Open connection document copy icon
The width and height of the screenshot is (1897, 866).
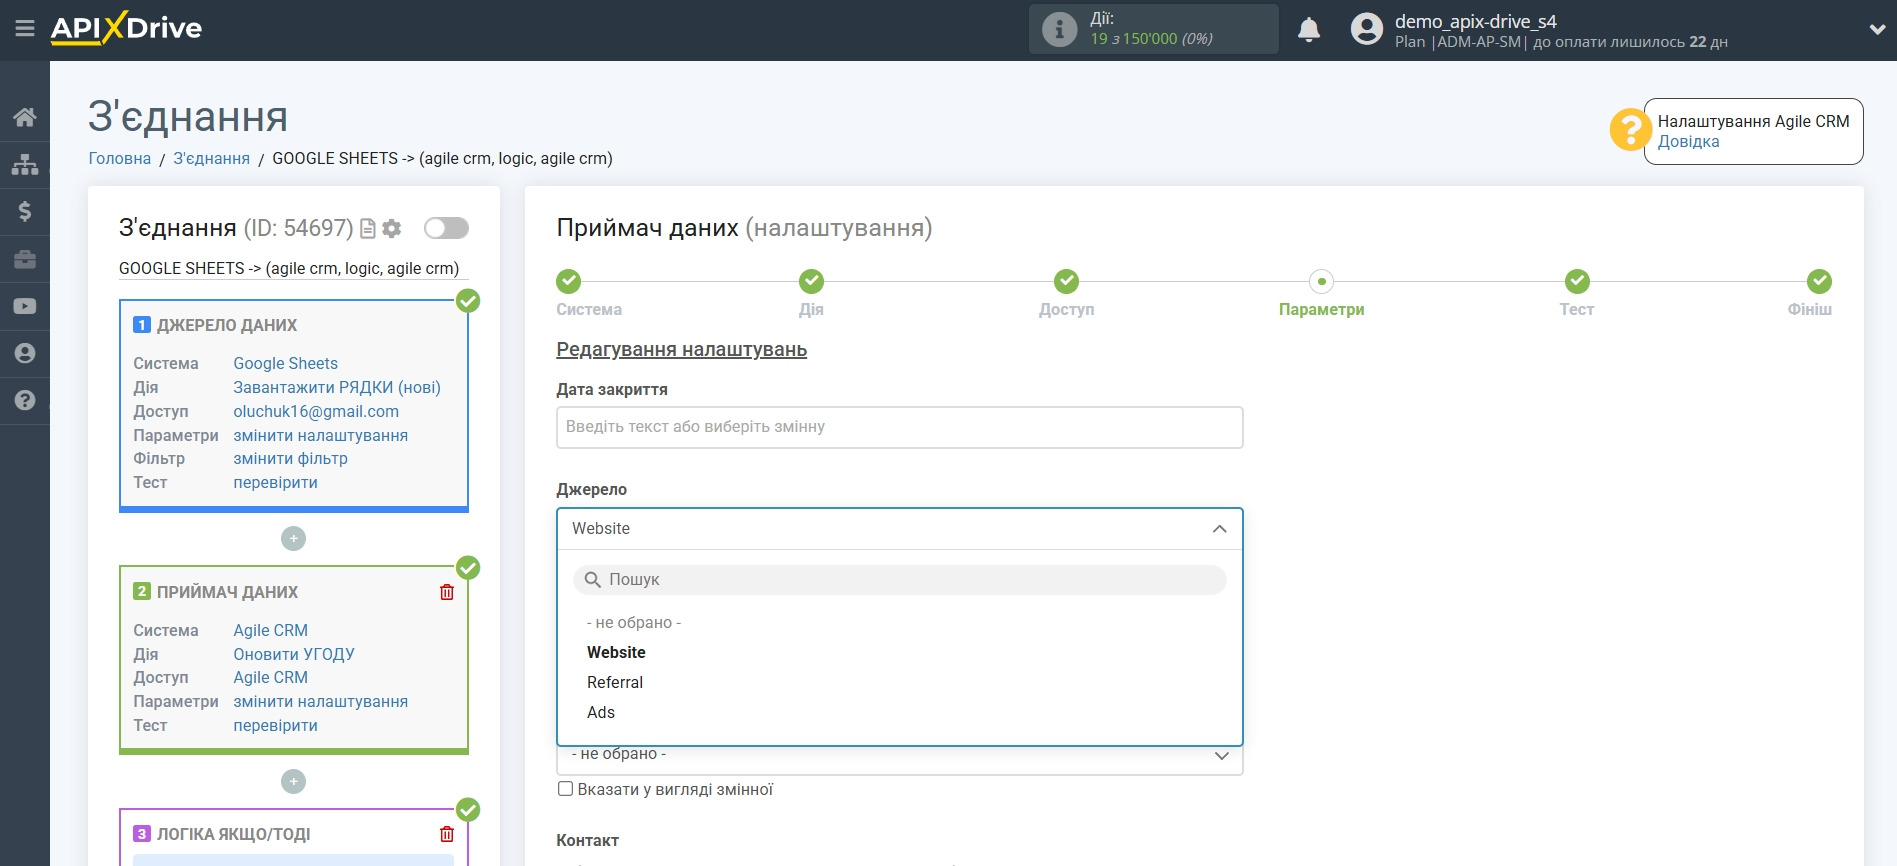[x=367, y=229]
